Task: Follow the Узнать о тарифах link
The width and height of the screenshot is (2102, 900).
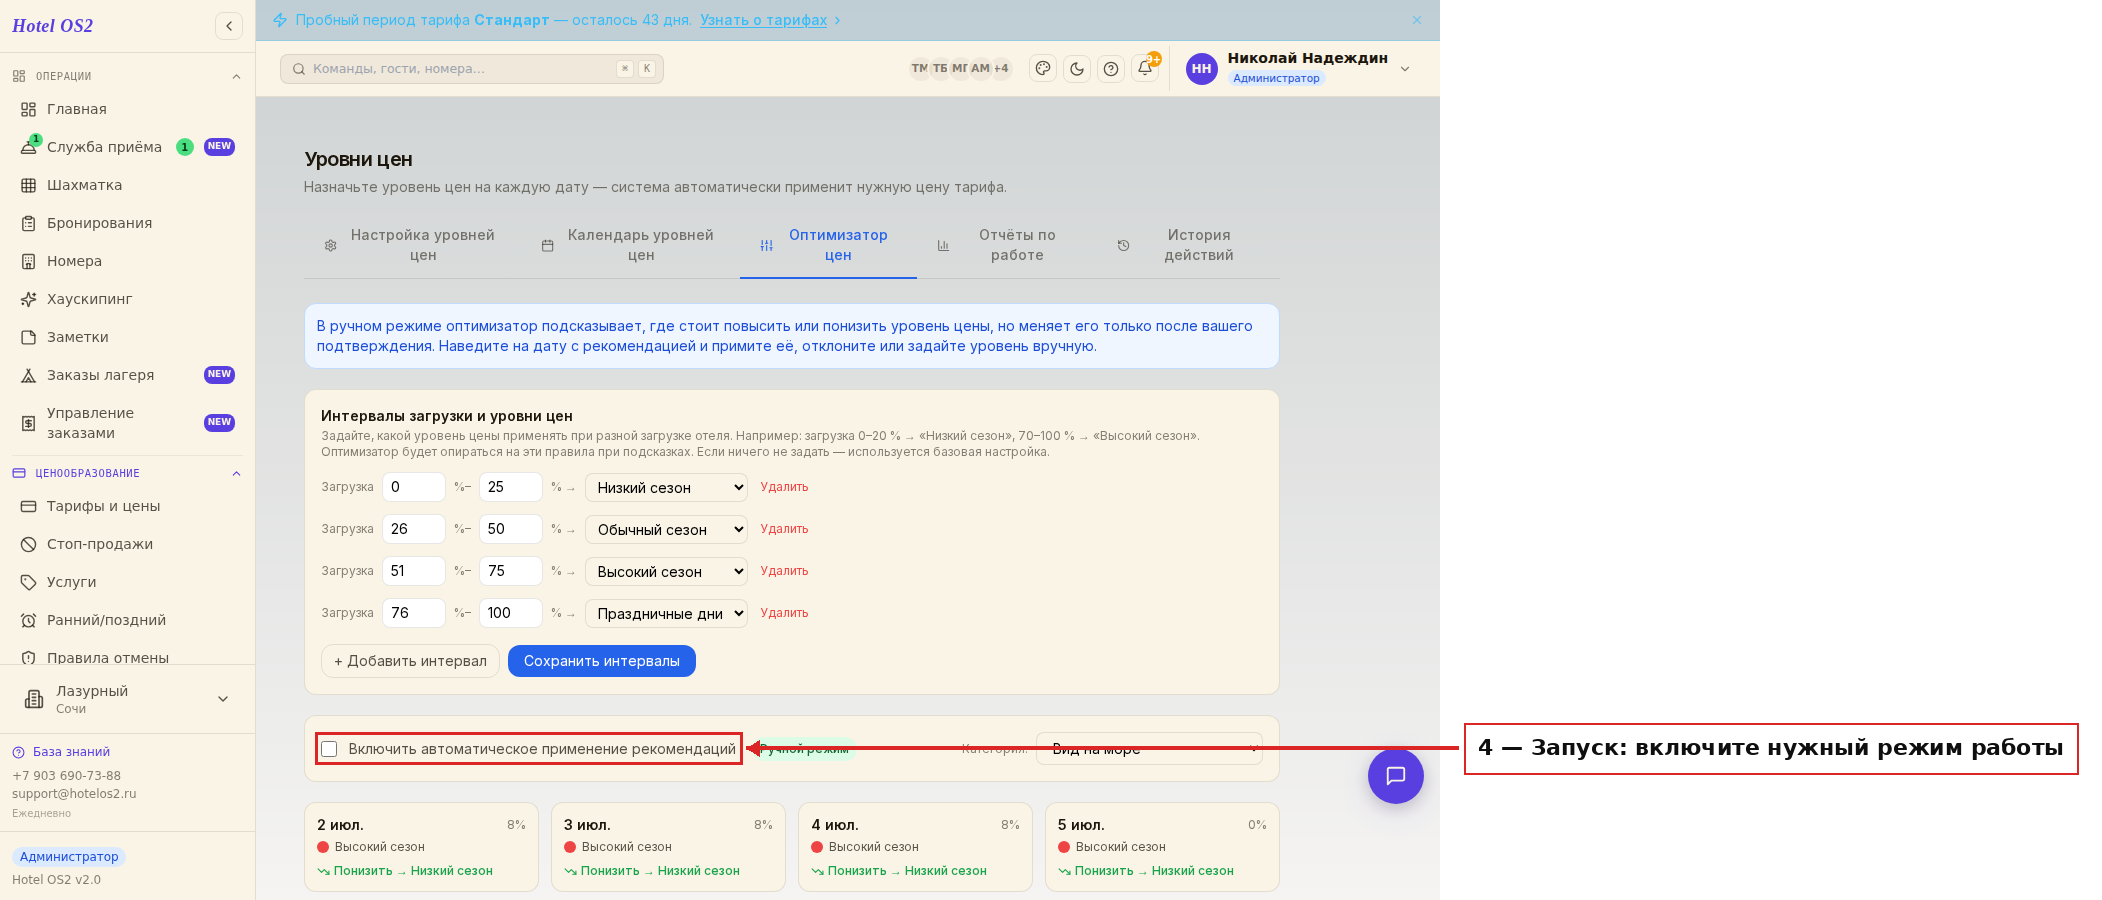Action: (x=764, y=20)
